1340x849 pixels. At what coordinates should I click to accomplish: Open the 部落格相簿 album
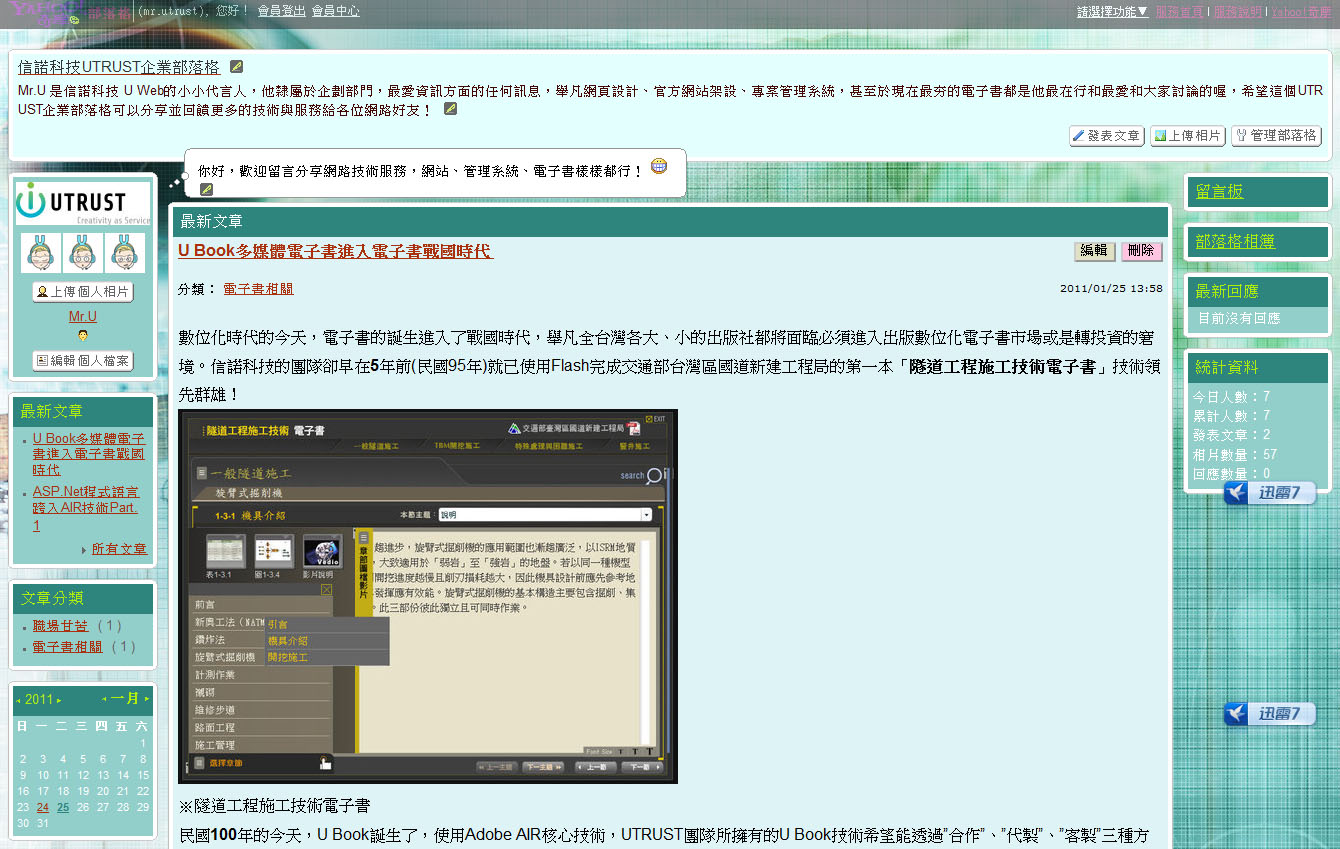tap(1235, 241)
